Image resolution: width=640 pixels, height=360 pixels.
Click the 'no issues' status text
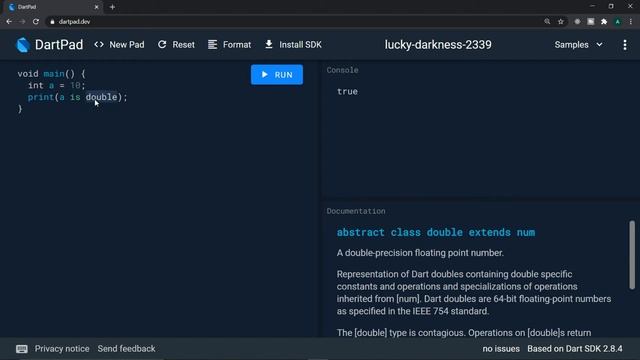(501, 349)
